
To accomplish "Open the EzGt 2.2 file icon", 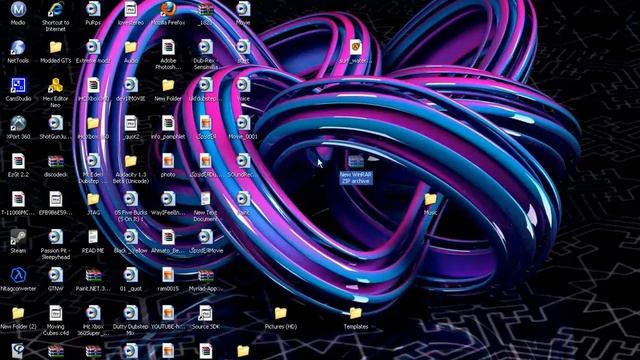I will 18,161.
